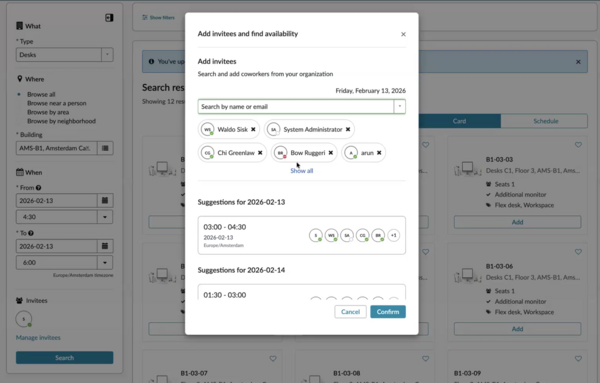Click the From date 2026-02-13 field

tap(56, 200)
